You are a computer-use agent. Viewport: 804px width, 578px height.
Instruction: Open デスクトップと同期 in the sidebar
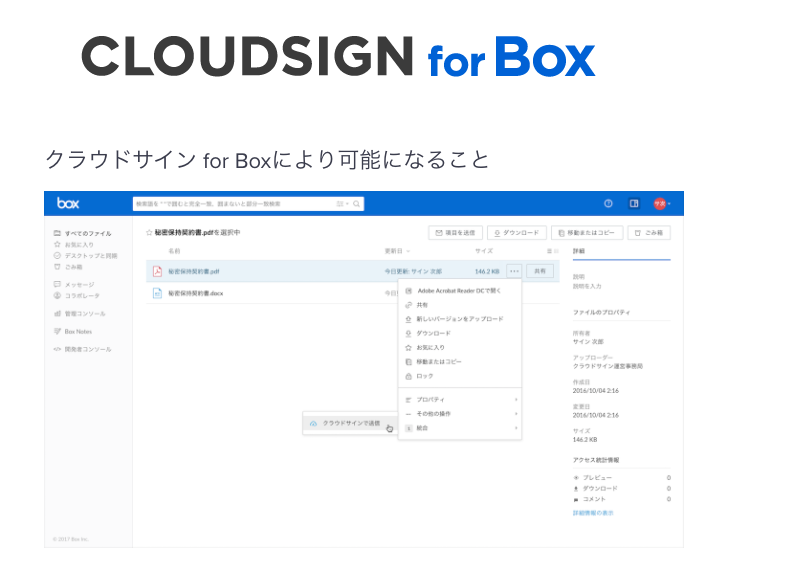(x=86, y=255)
